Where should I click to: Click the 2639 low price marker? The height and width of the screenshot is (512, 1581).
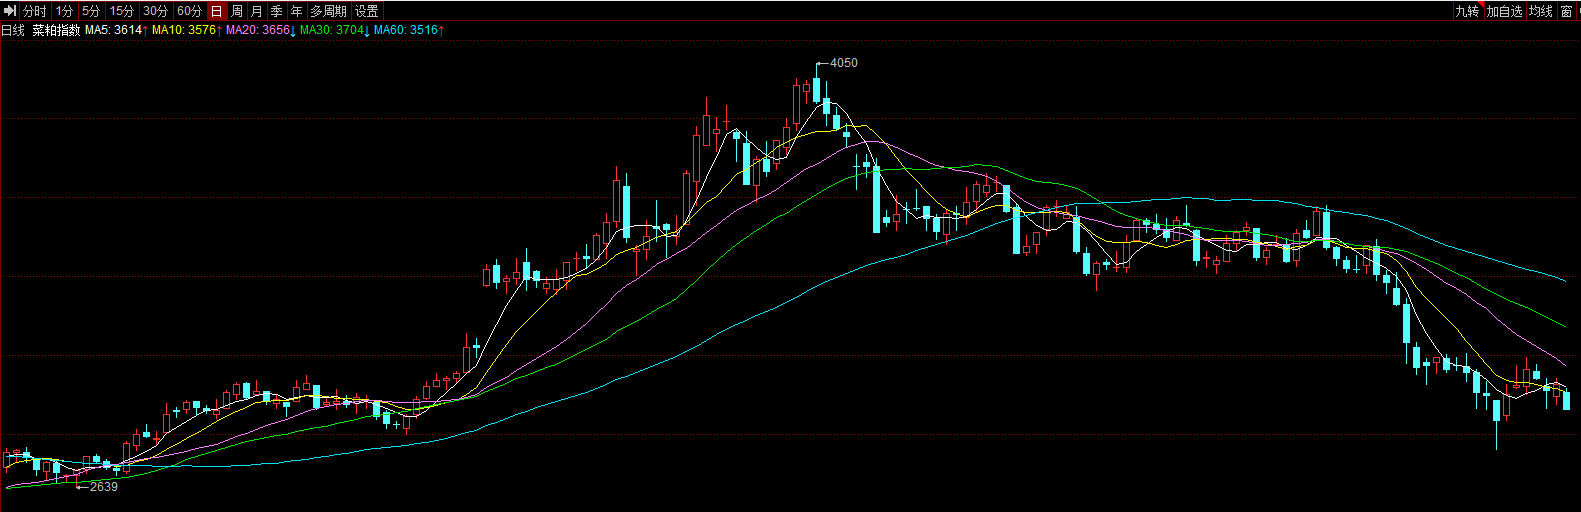[x=104, y=487]
